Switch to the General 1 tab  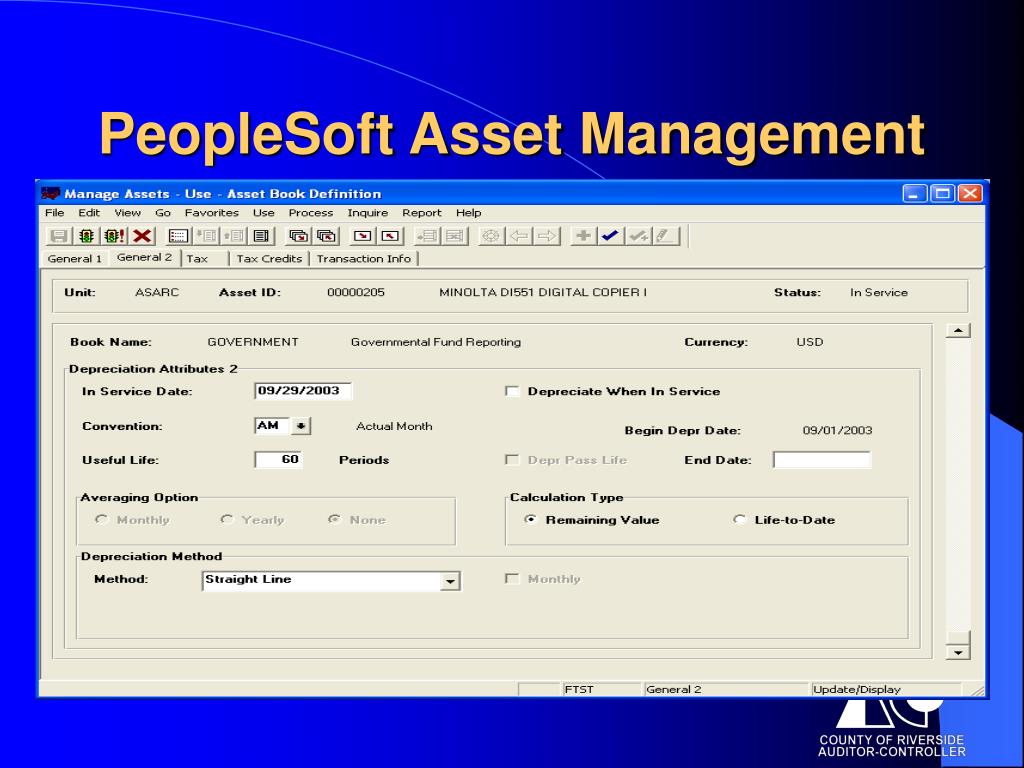pyautogui.click(x=74, y=259)
